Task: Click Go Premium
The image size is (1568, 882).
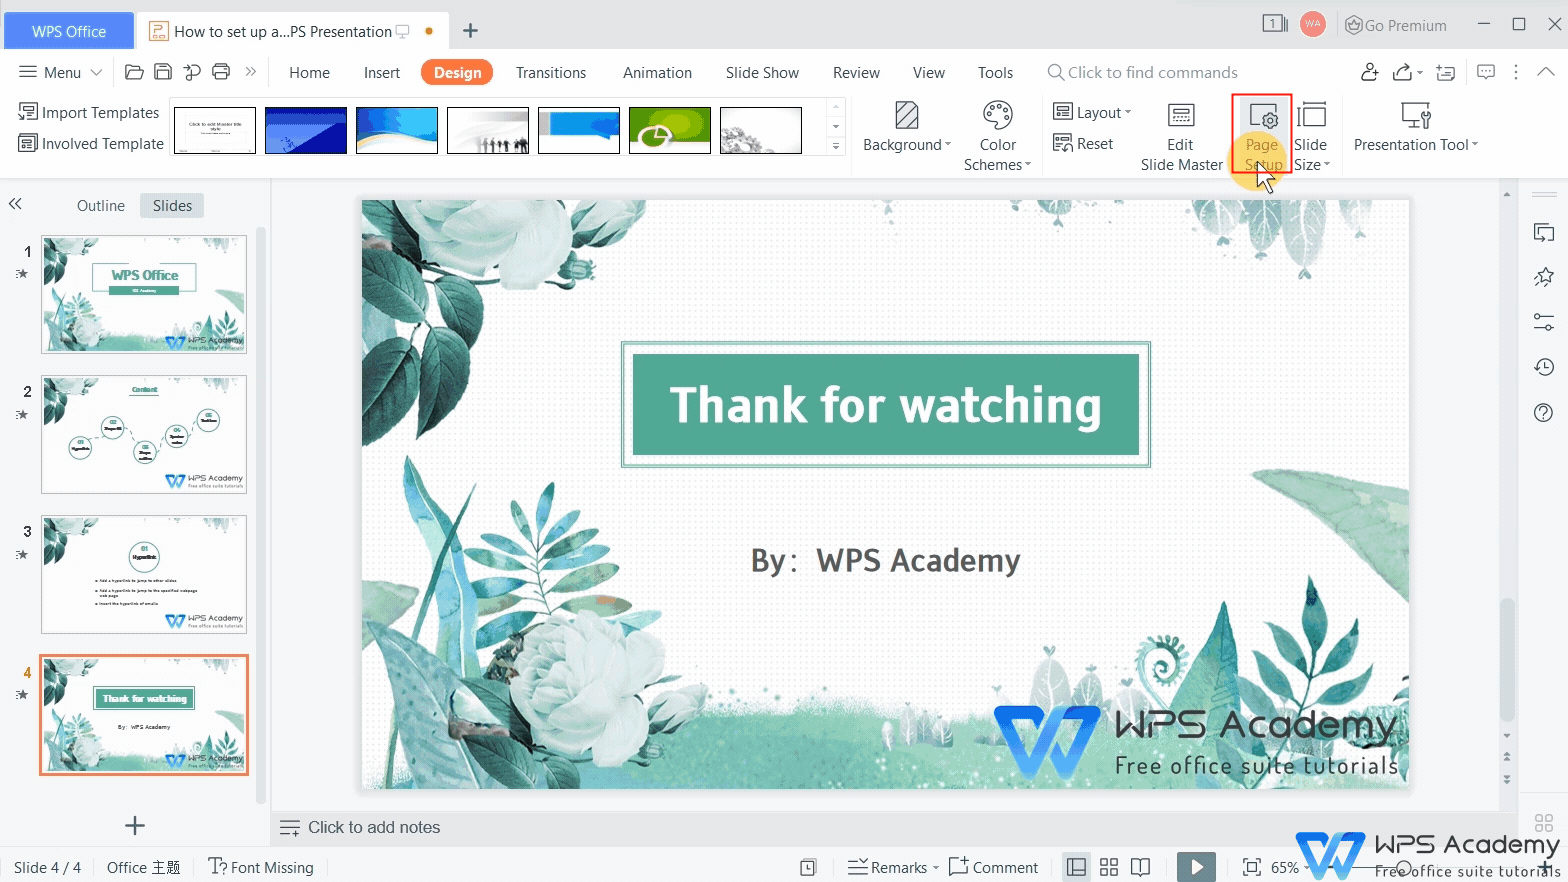Action: click(x=1396, y=25)
